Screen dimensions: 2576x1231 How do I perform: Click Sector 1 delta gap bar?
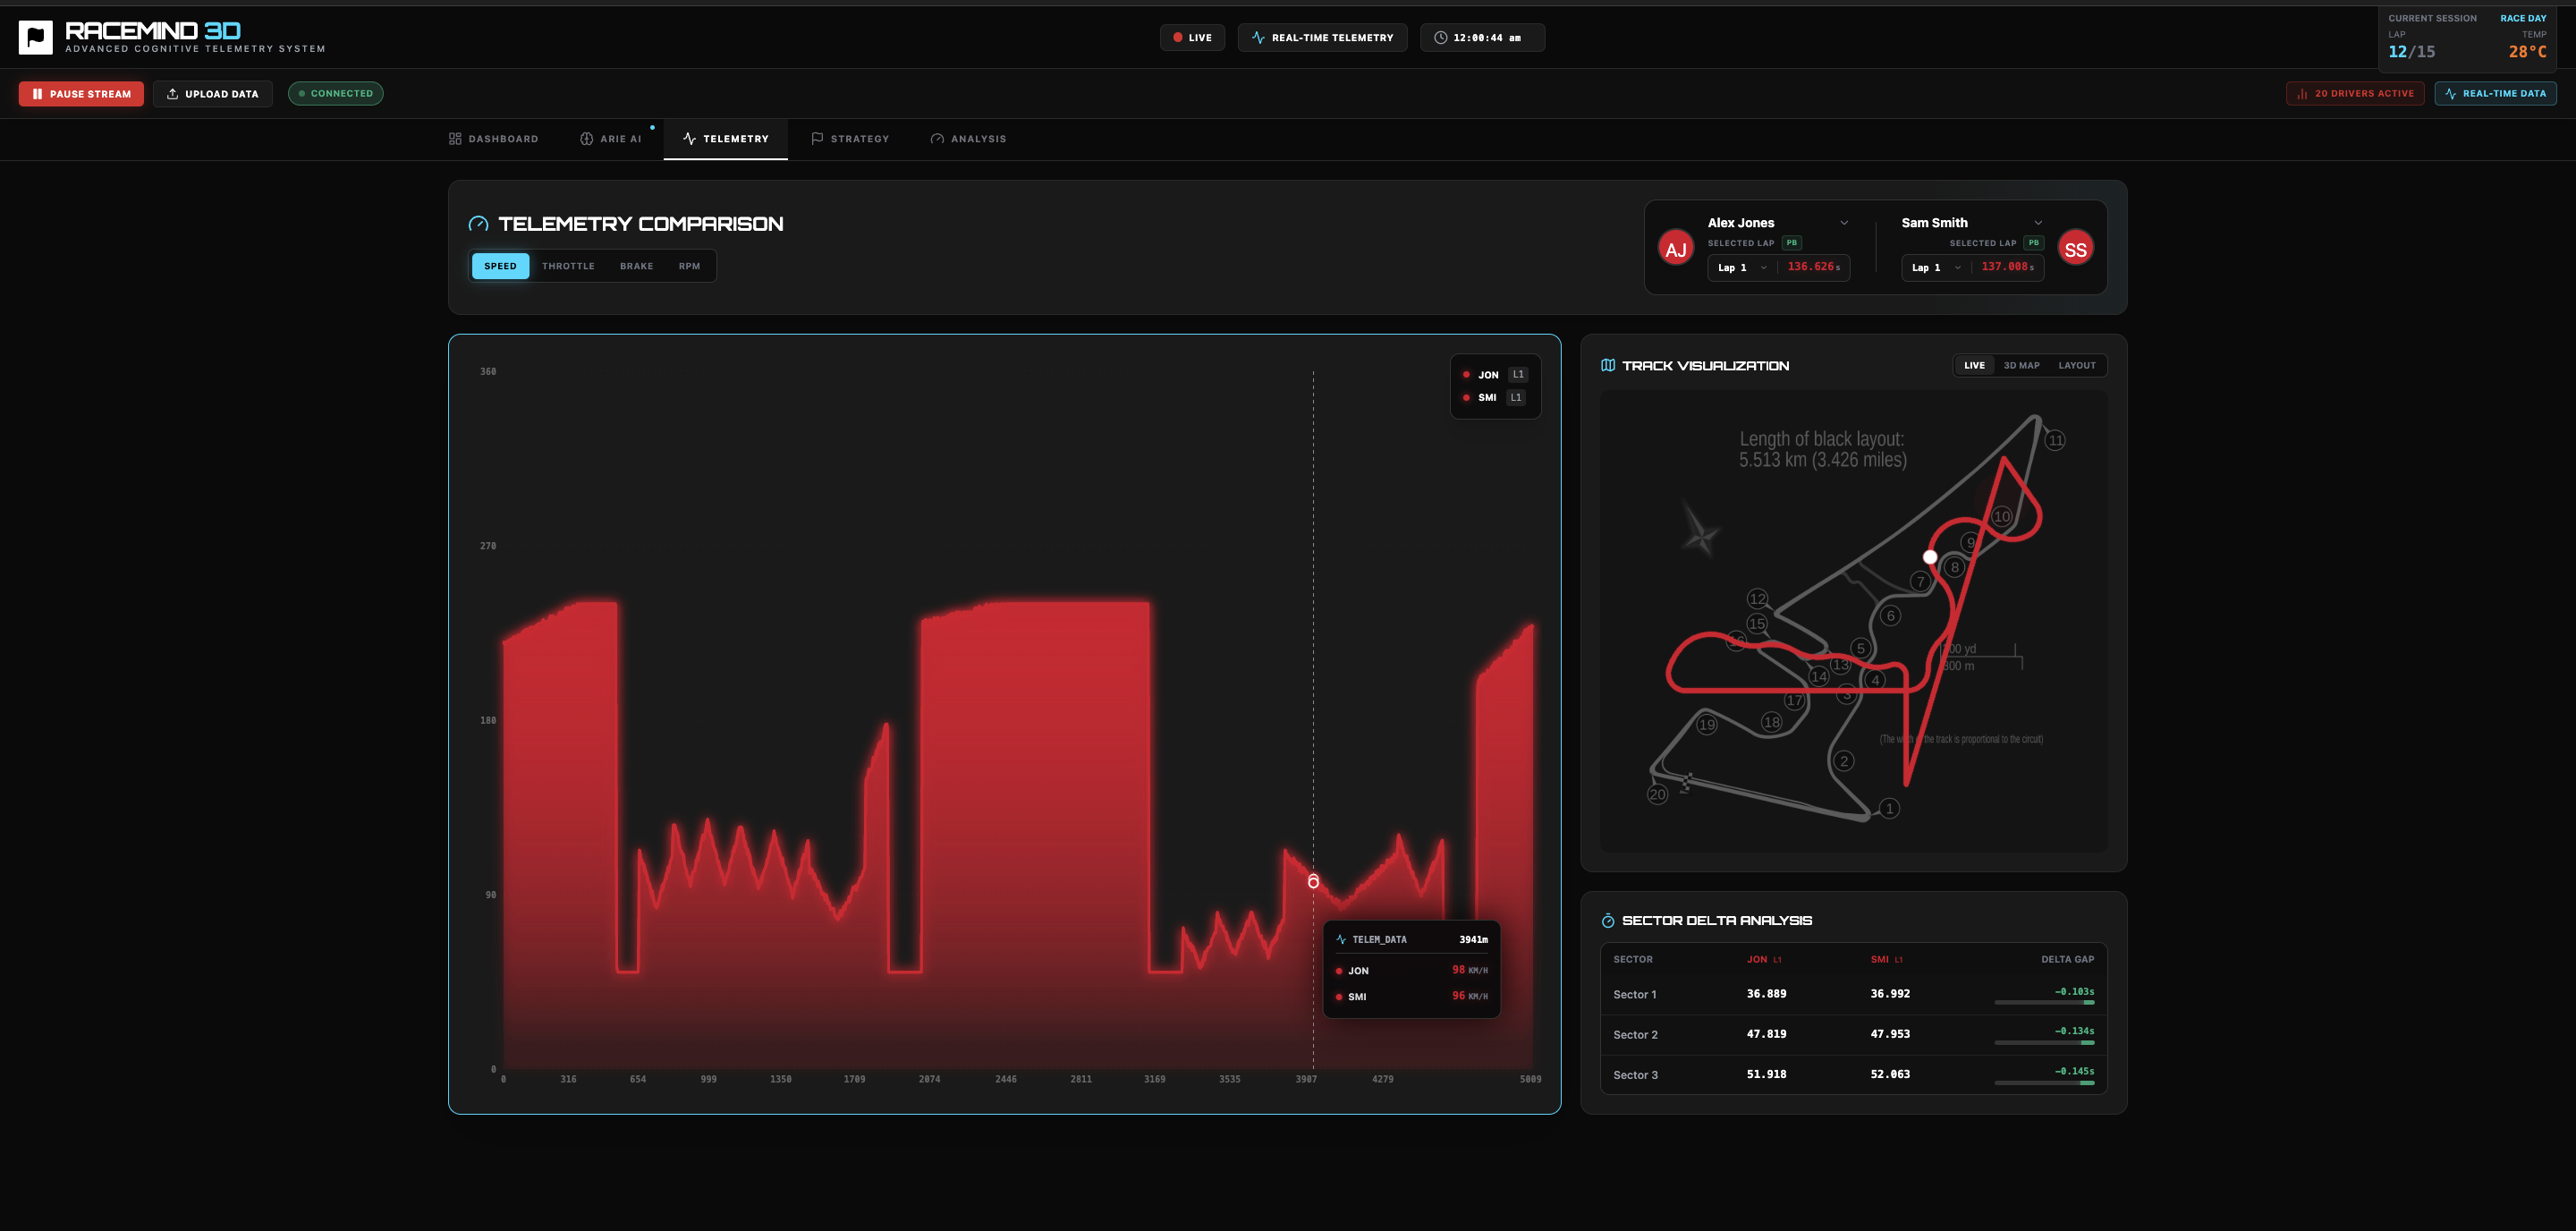point(2043,1002)
